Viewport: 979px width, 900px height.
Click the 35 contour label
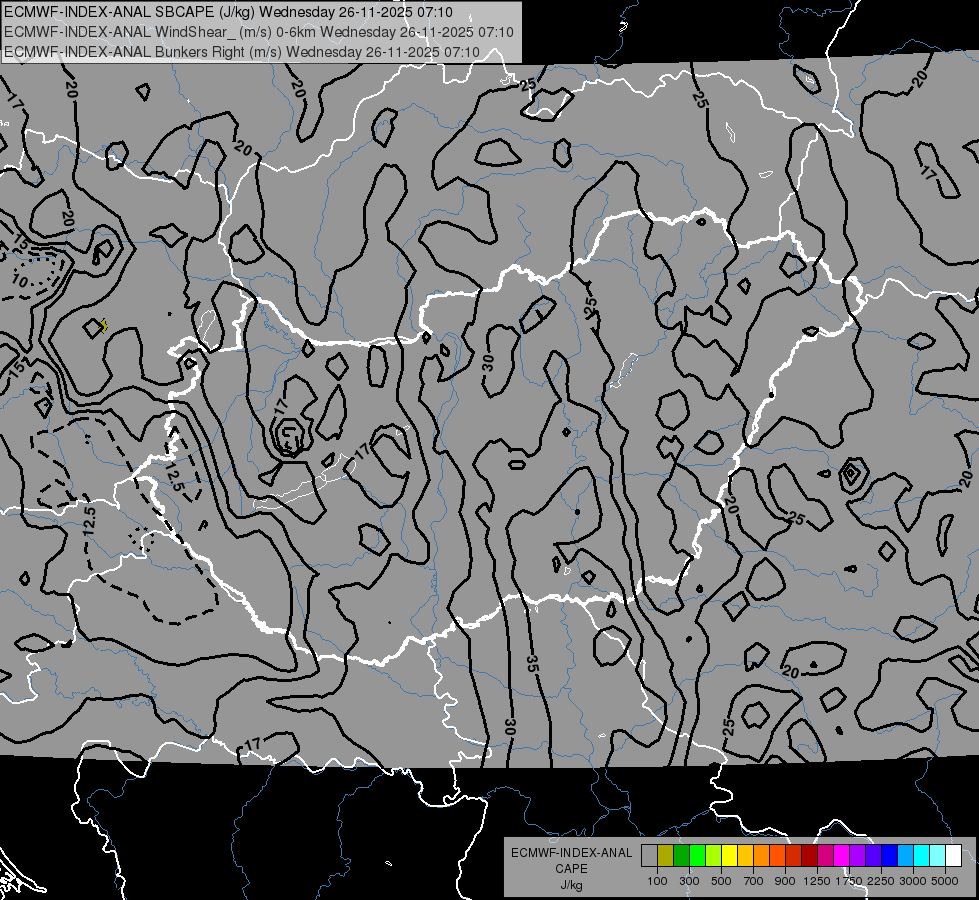pos(532,663)
